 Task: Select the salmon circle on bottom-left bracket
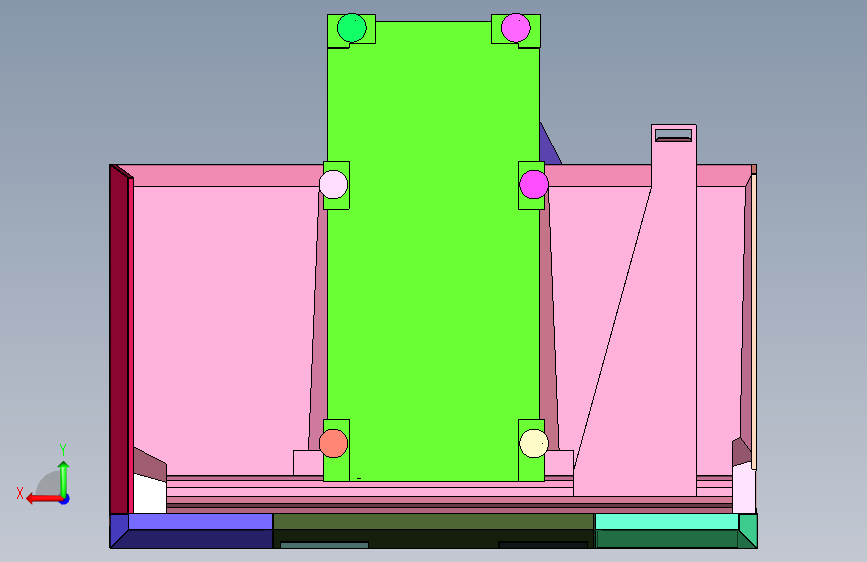(333, 443)
